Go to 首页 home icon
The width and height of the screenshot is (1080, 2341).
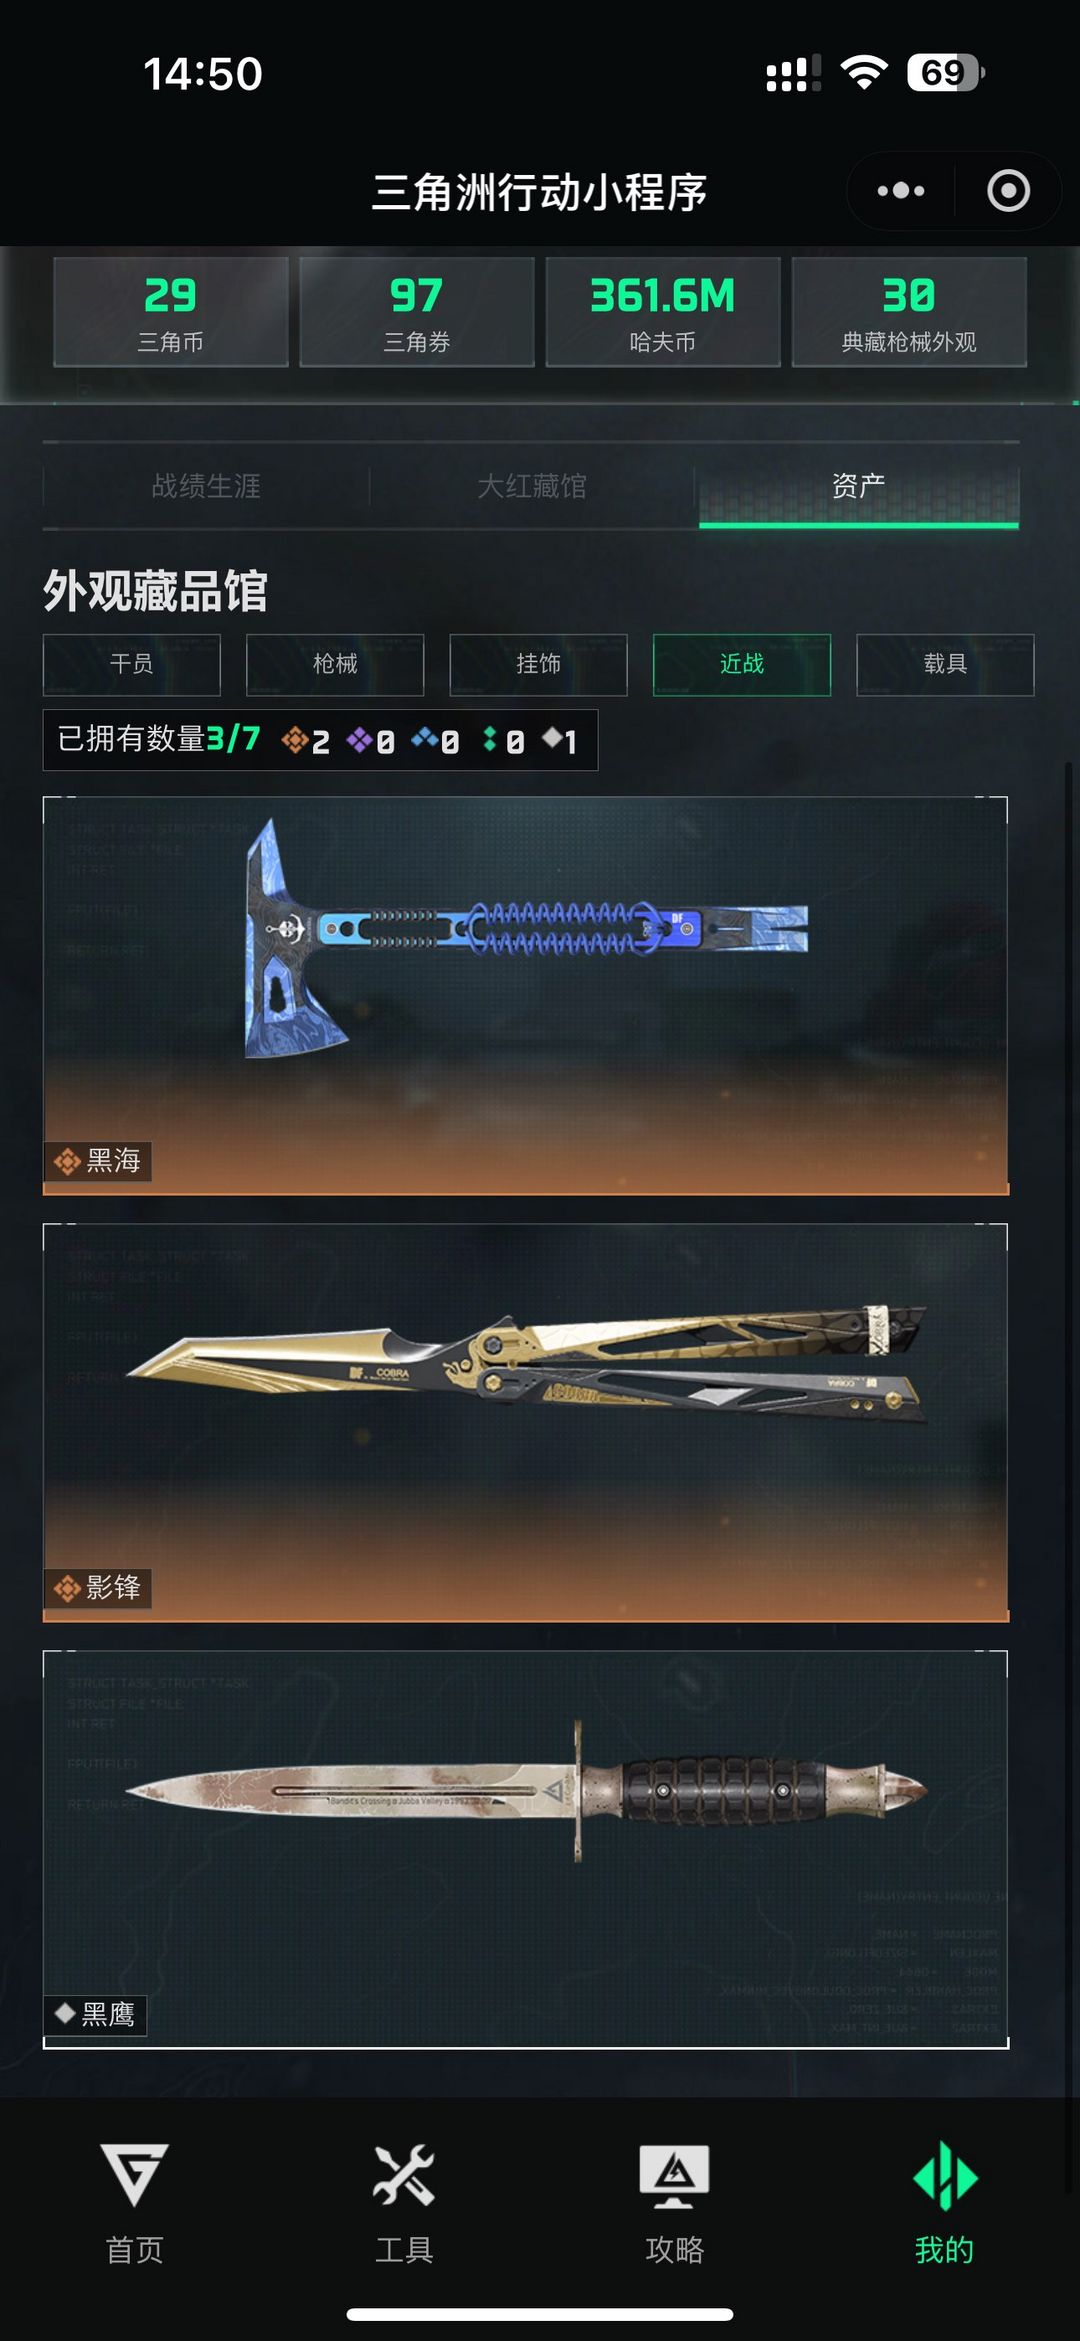[x=135, y=2175]
